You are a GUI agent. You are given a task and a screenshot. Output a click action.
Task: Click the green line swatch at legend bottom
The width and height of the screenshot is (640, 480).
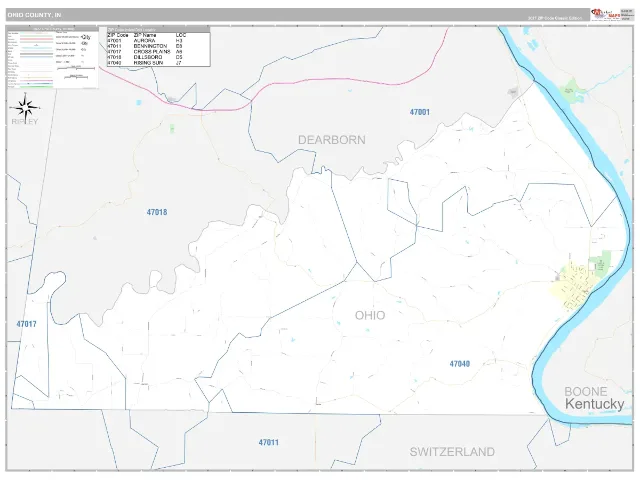pyautogui.click(x=37, y=87)
